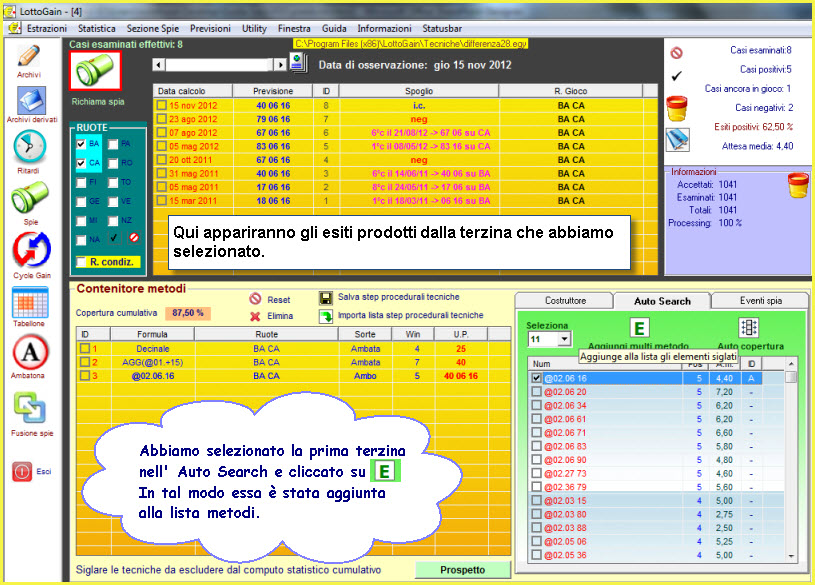
Task: Launch the Cycle Gain tool
Action: (x=32, y=250)
